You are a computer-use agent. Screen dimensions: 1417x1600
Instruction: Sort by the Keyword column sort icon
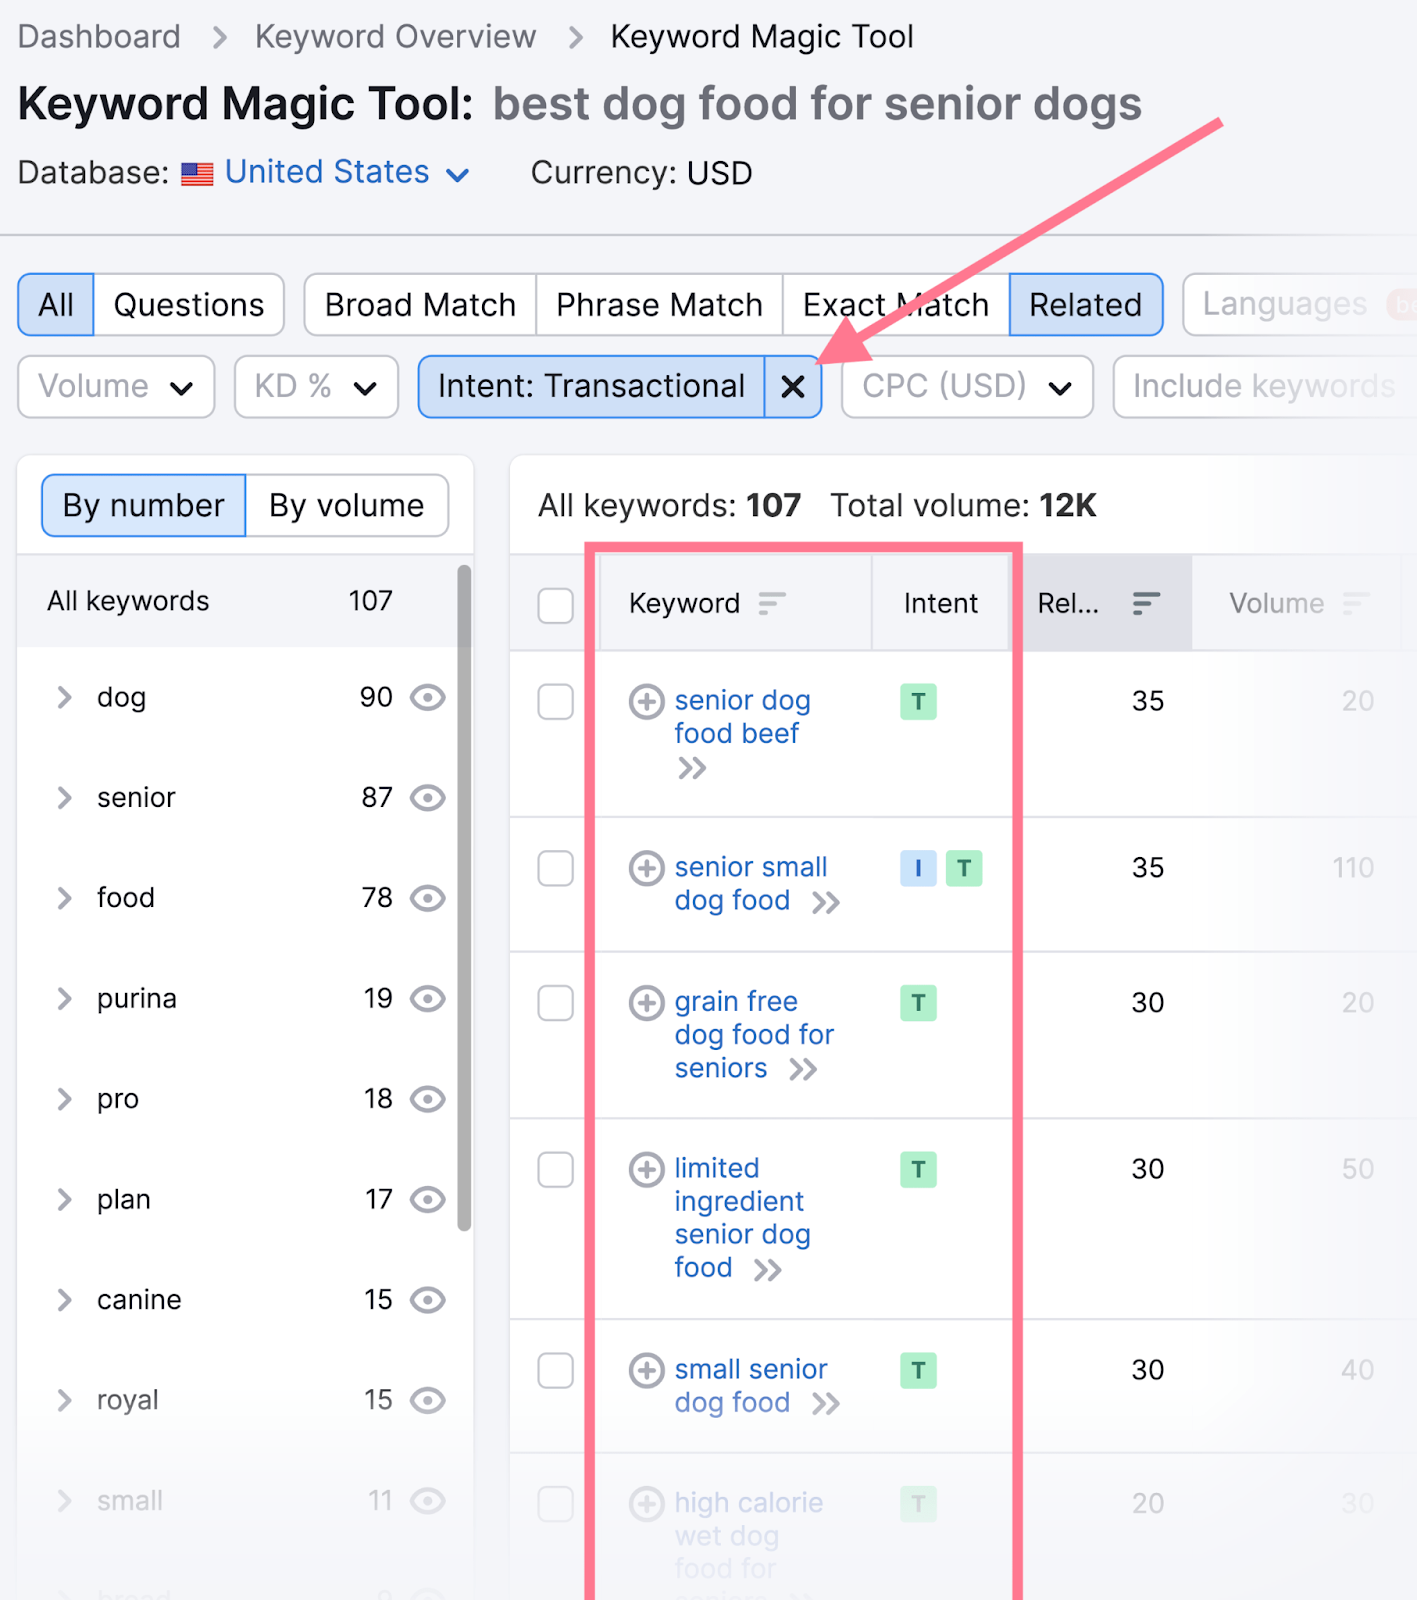[771, 603]
